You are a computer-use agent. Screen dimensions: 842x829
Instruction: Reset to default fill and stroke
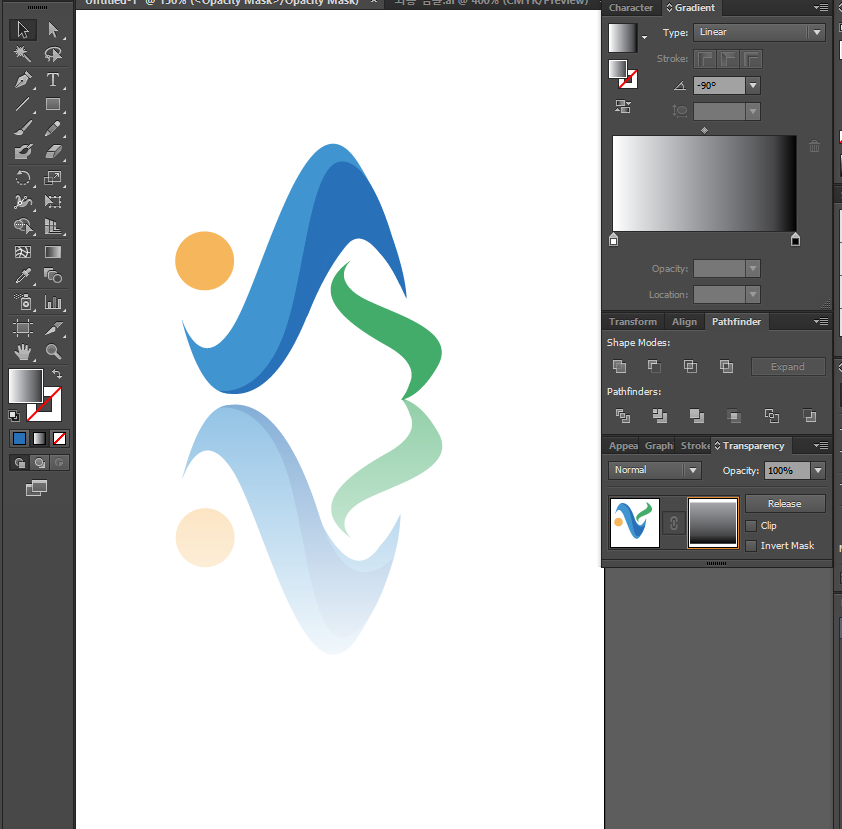coord(14,415)
